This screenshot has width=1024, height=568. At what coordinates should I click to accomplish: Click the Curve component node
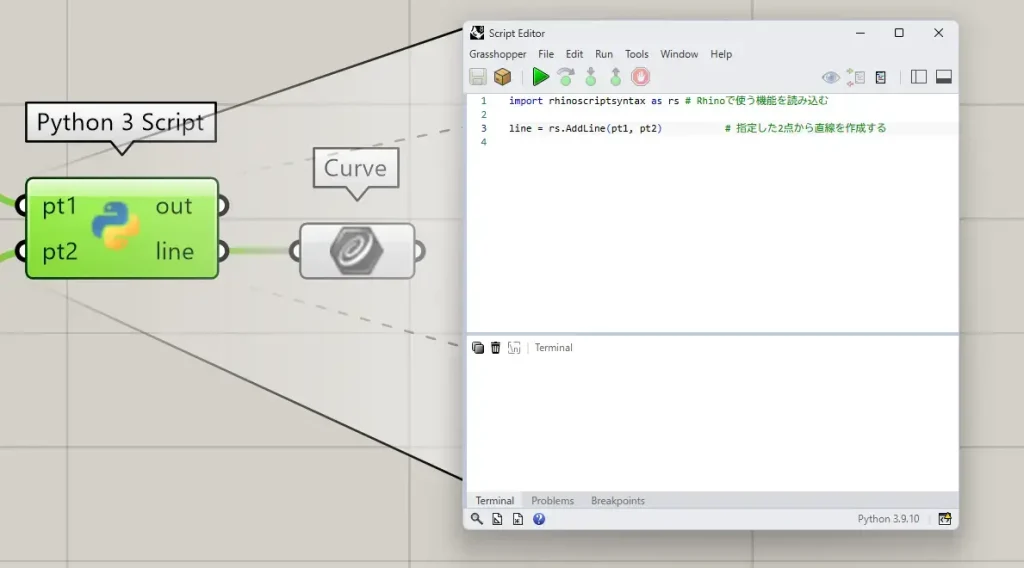tap(357, 250)
